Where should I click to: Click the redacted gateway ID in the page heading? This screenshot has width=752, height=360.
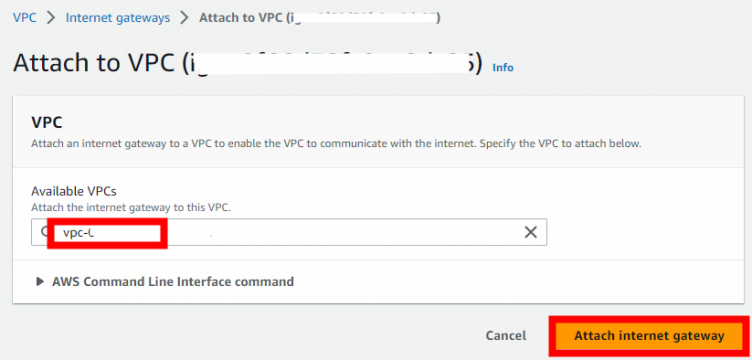pos(331,63)
